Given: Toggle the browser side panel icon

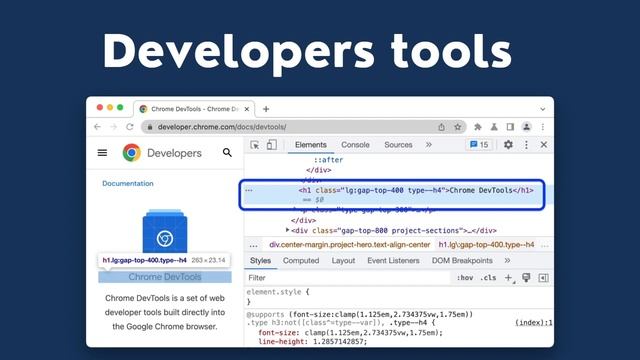Looking at the screenshot, I should 510,127.
